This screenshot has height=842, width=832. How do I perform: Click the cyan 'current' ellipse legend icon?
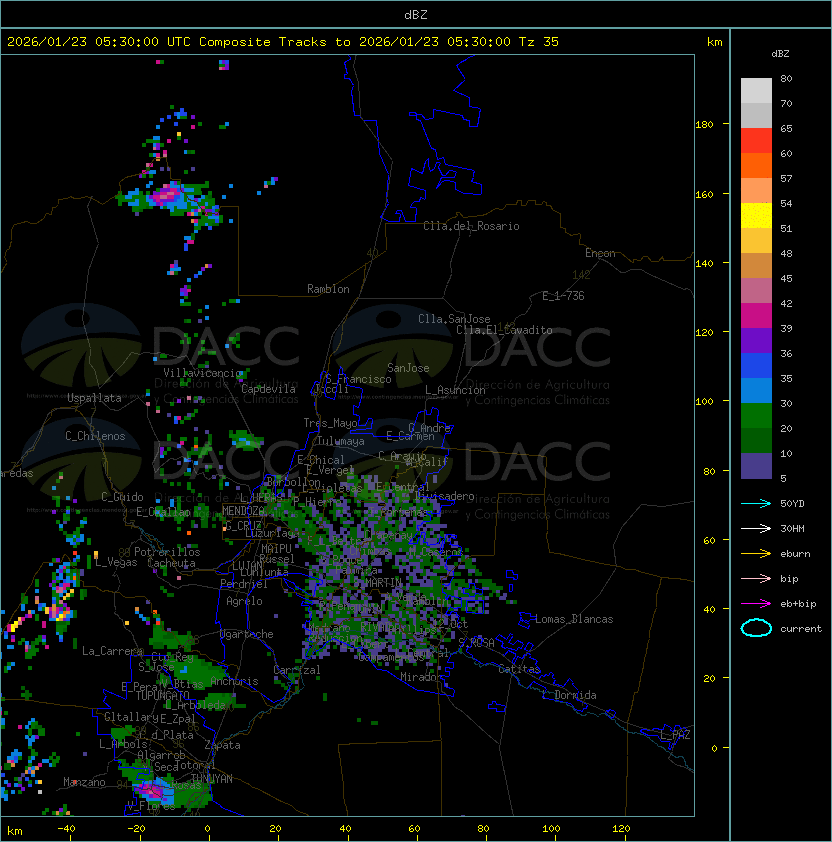tap(756, 628)
